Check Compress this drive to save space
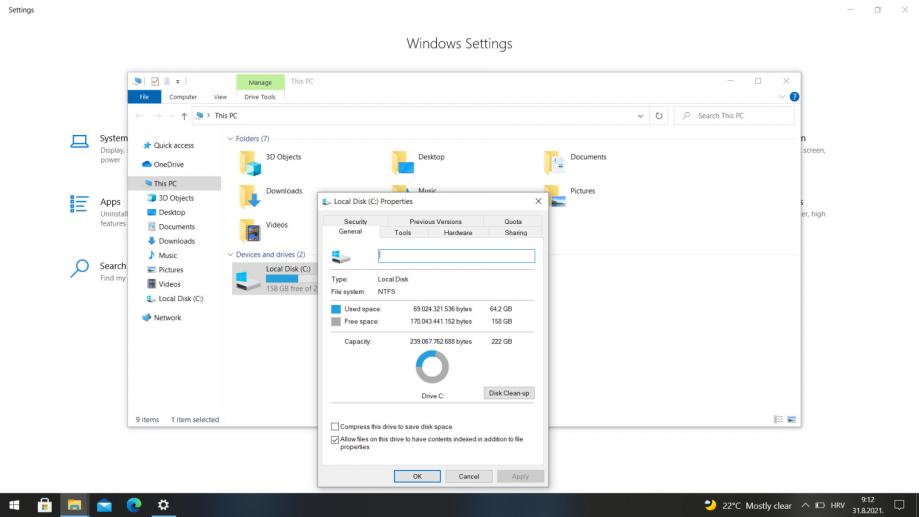The width and height of the screenshot is (919, 517). [x=335, y=427]
